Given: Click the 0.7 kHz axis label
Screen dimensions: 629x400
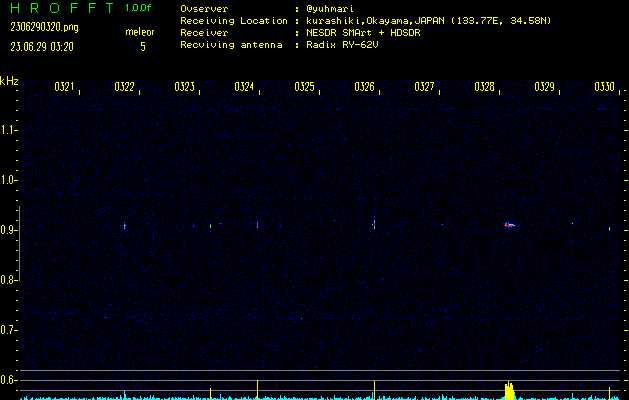Looking at the screenshot, I should pyautogui.click(x=9, y=330).
